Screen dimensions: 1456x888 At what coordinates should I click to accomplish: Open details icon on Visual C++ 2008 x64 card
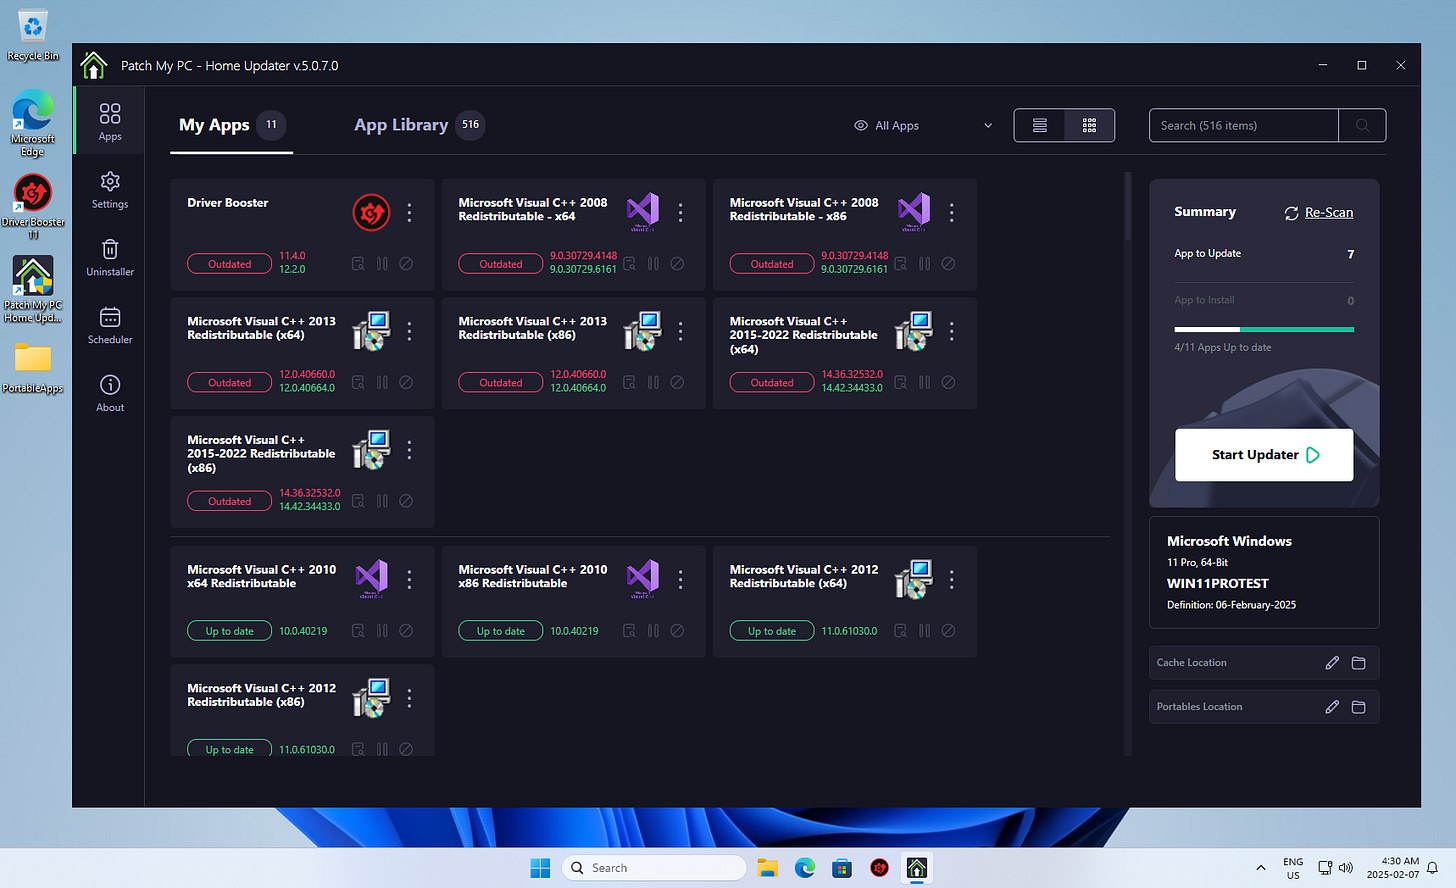(629, 264)
